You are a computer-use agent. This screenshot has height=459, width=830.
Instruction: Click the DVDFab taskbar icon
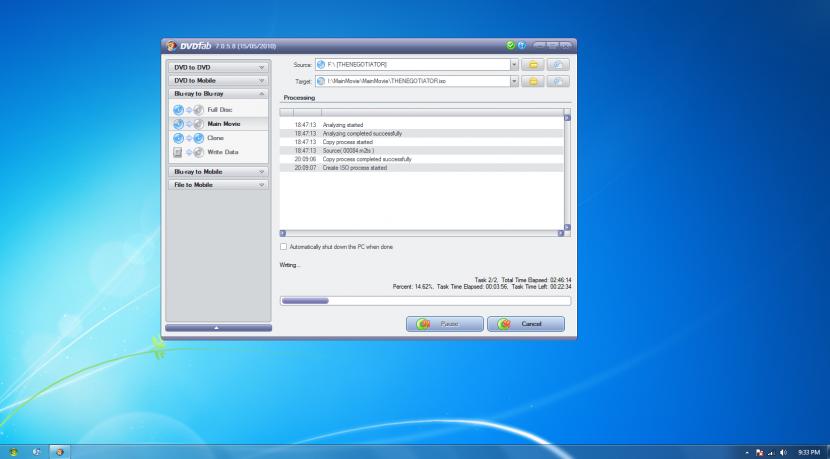pyautogui.click(x=60, y=452)
